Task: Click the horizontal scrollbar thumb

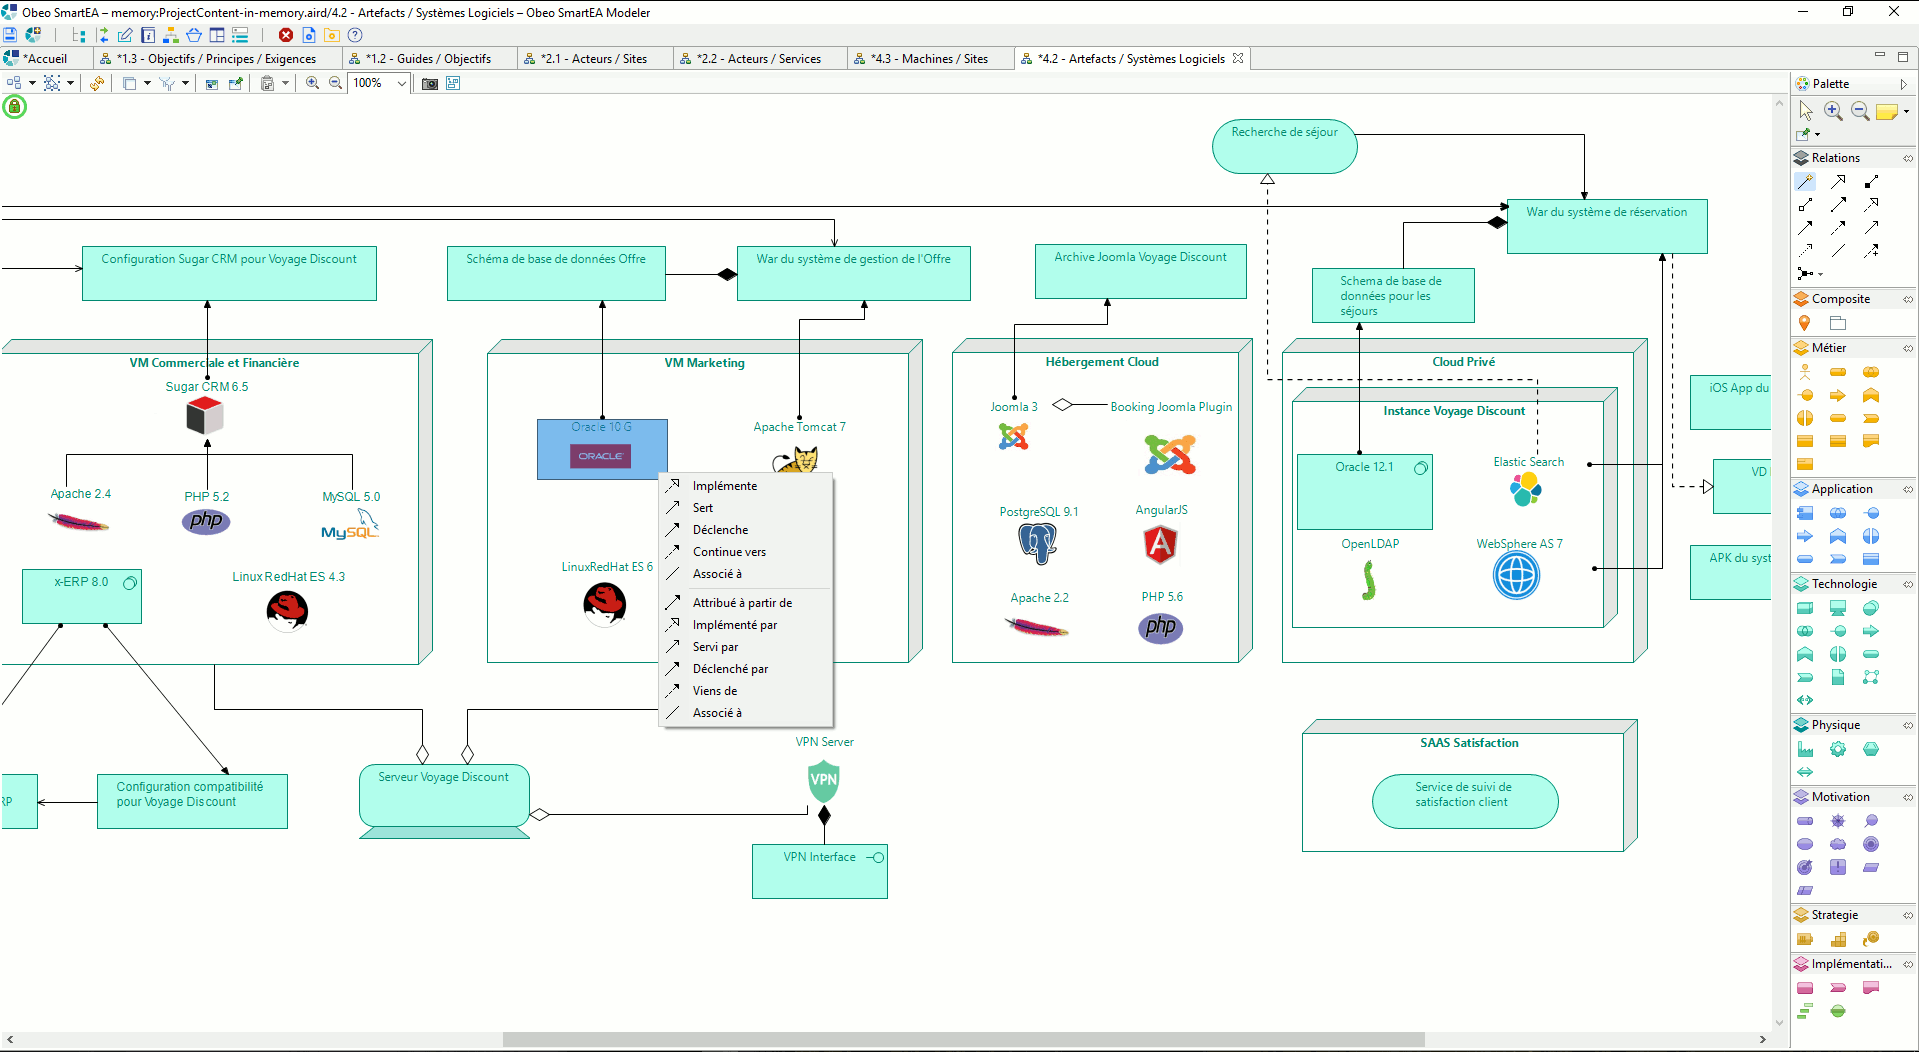Action: [x=963, y=1040]
